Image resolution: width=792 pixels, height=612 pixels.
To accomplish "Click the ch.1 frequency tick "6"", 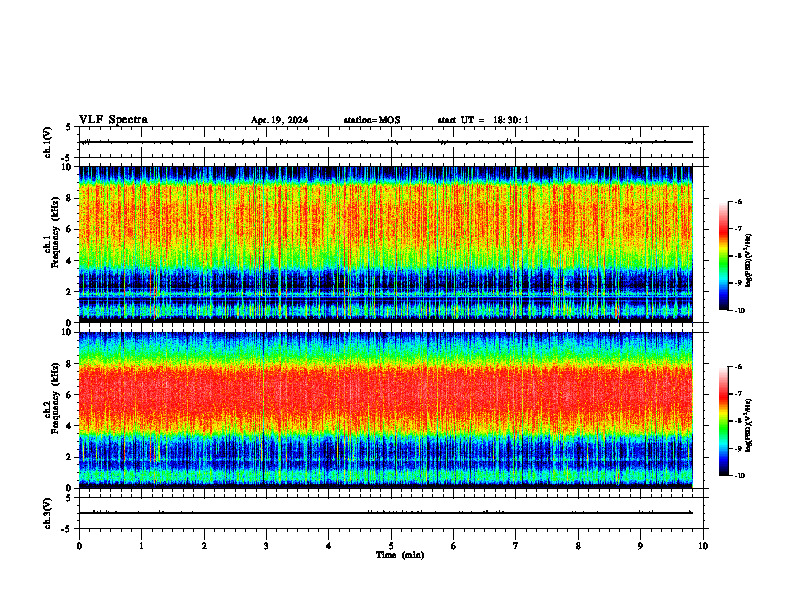I will (69, 229).
